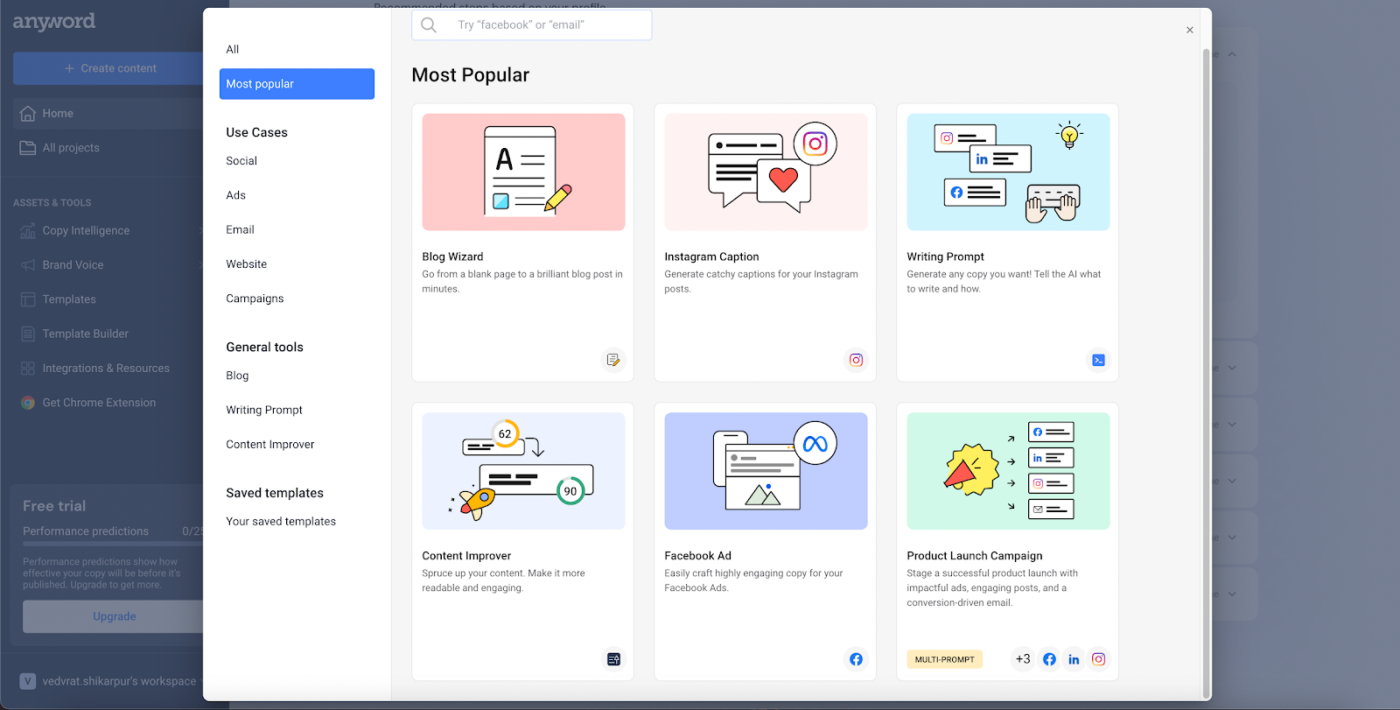Image resolution: width=1400 pixels, height=710 pixels.
Task: Click the Product Launch Campaign title text
Action: pos(974,556)
